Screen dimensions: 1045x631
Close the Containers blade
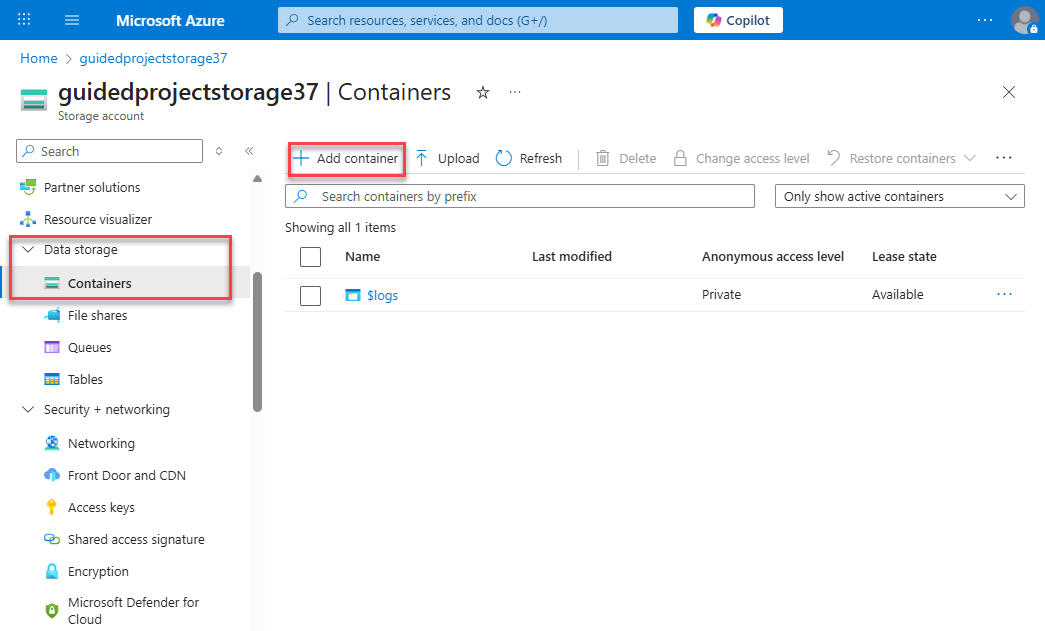pos(1008,92)
